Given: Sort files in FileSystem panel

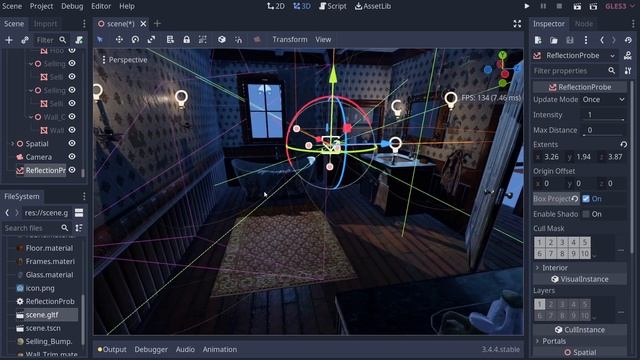Looking at the screenshot, I should [x=79, y=228].
